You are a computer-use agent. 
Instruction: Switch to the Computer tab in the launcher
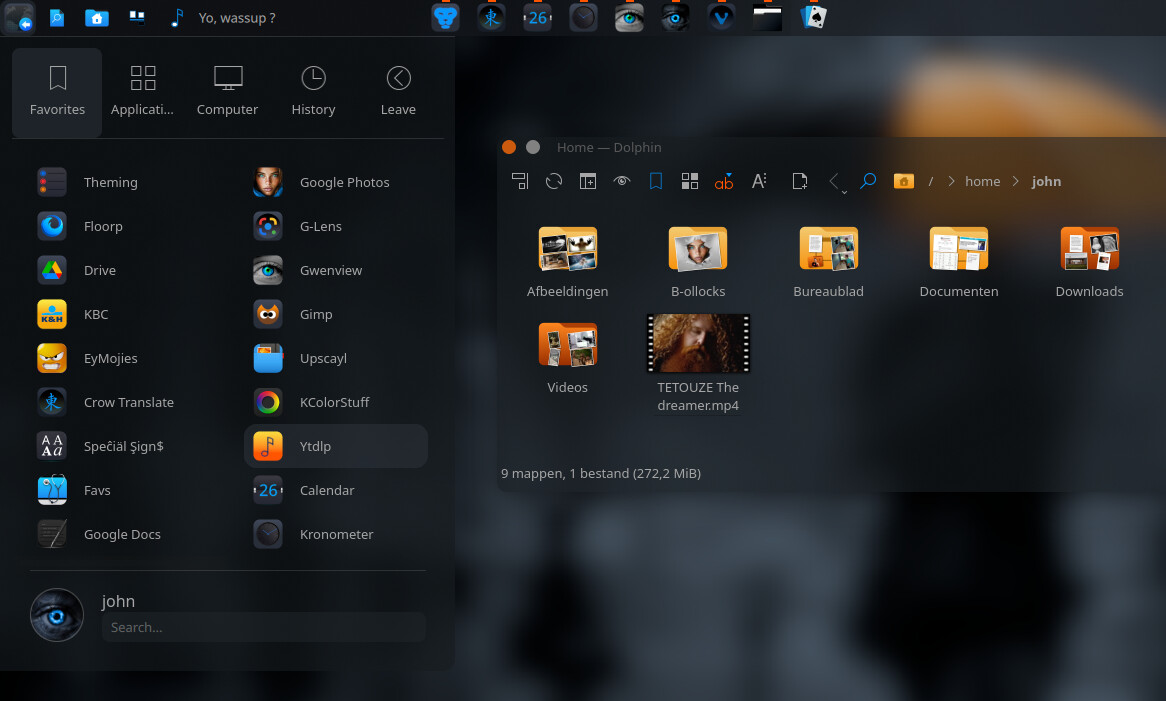pos(227,92)
